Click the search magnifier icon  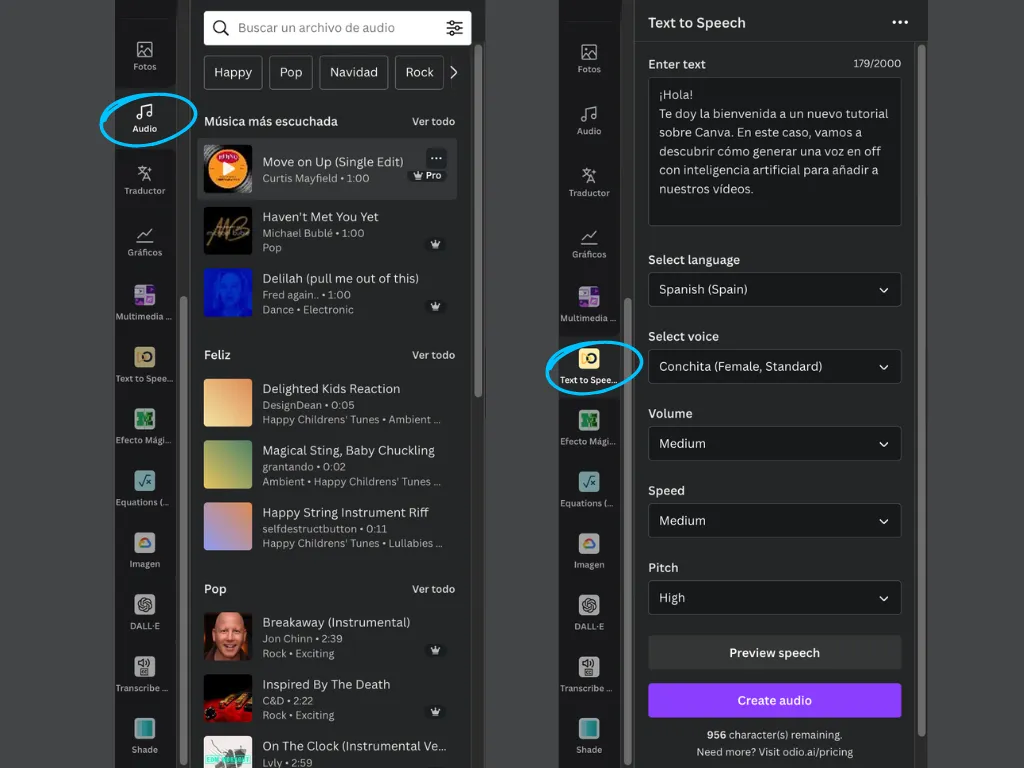tap(221, 28)
